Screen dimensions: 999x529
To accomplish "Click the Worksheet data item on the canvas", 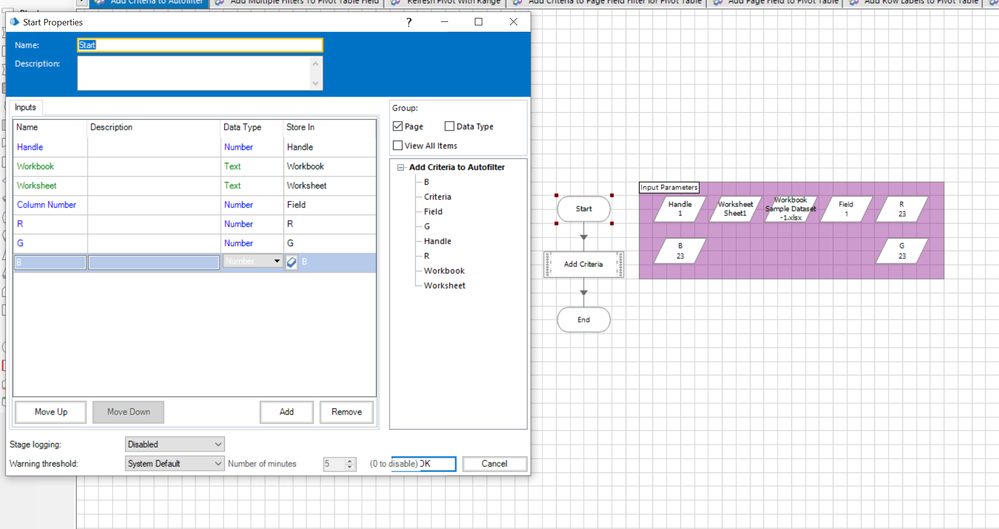I will (735, 209).
